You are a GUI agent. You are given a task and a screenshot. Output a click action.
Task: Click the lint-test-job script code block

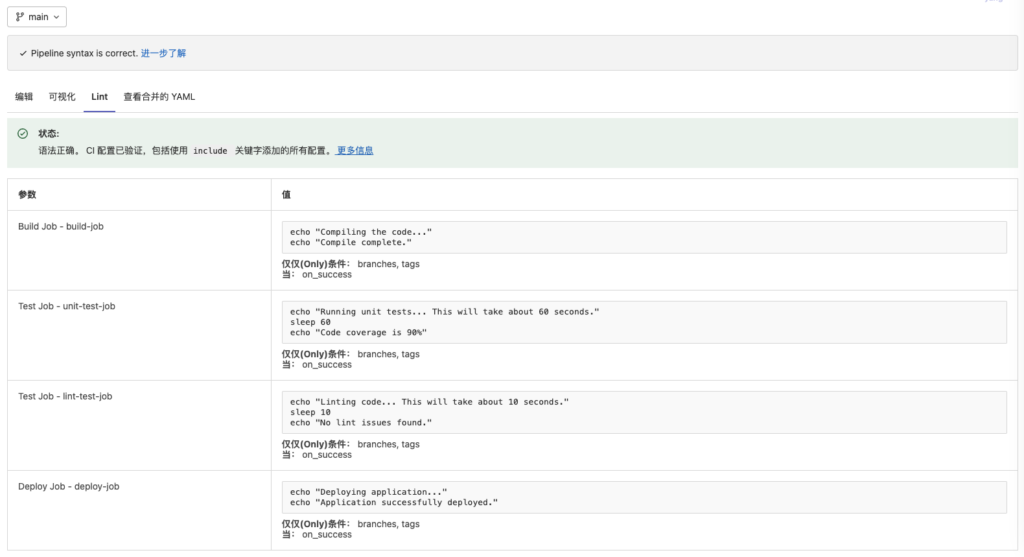point(644,412)
